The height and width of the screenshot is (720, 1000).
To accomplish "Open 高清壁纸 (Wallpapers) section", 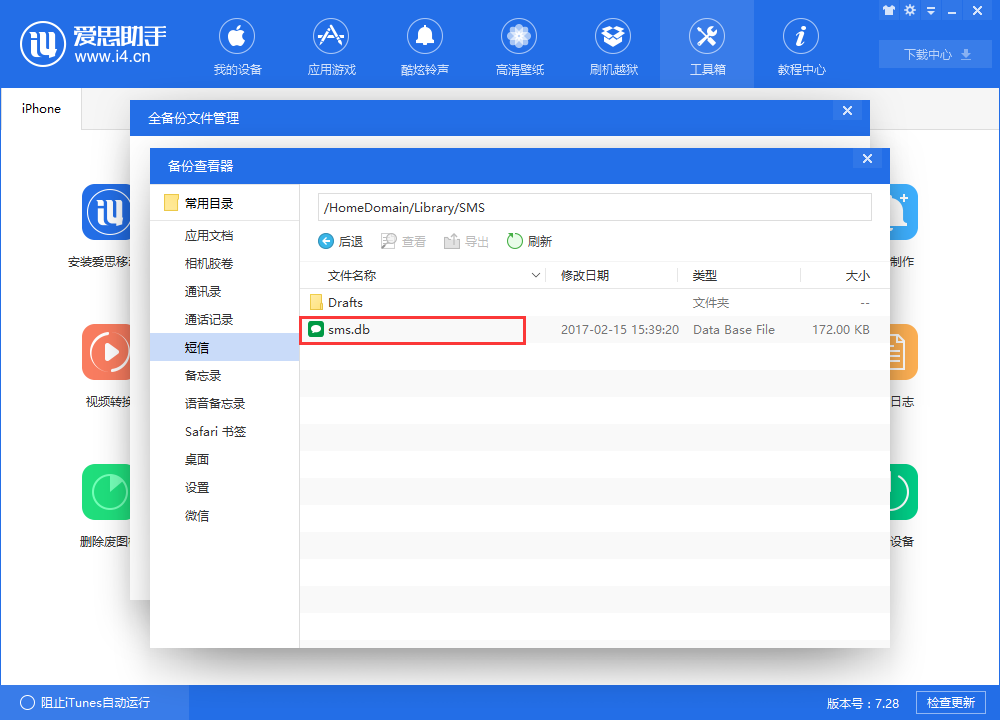I will tap(518, 45).
